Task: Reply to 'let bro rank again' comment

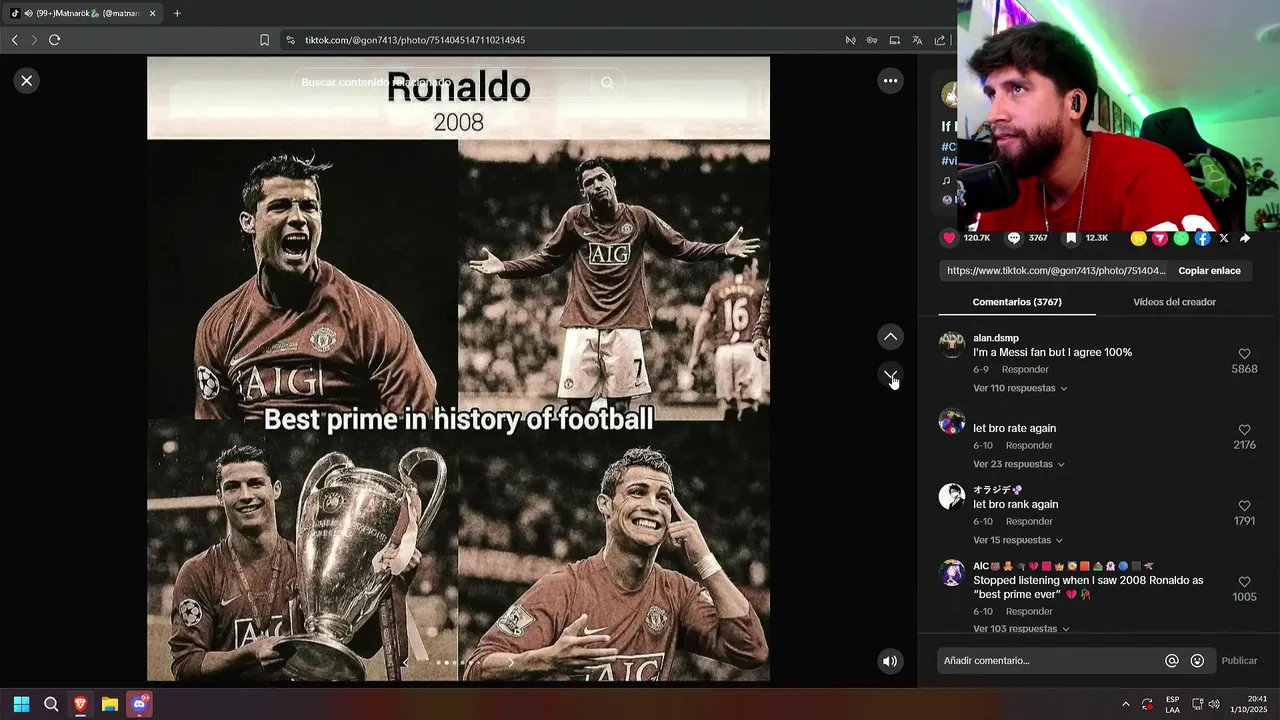Action: (1029, 522)
